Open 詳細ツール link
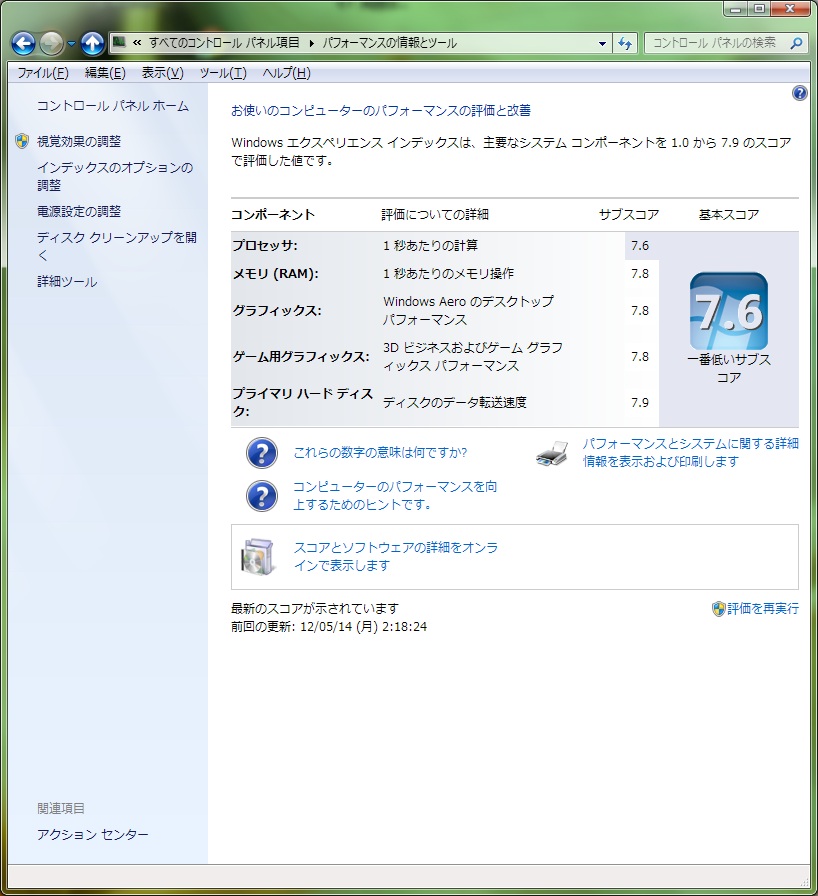 tap(67, 281)
